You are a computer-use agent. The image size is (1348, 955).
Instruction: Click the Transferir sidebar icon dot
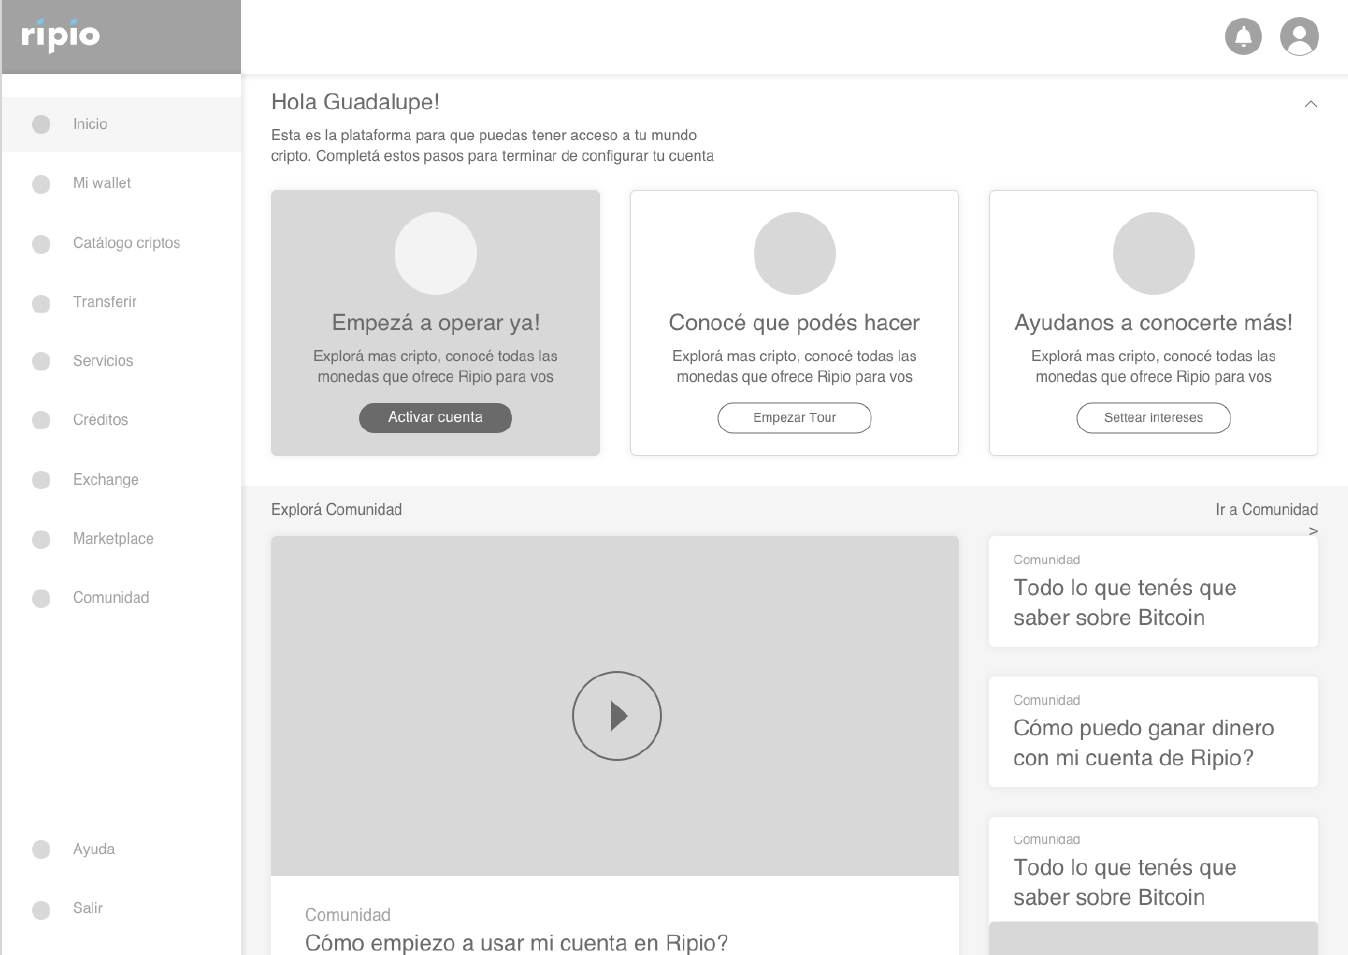41,303
